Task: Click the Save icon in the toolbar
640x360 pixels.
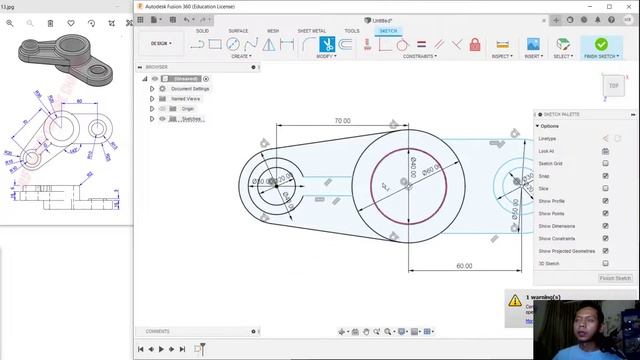Action: pyautogui.click(x=173, y=20)
